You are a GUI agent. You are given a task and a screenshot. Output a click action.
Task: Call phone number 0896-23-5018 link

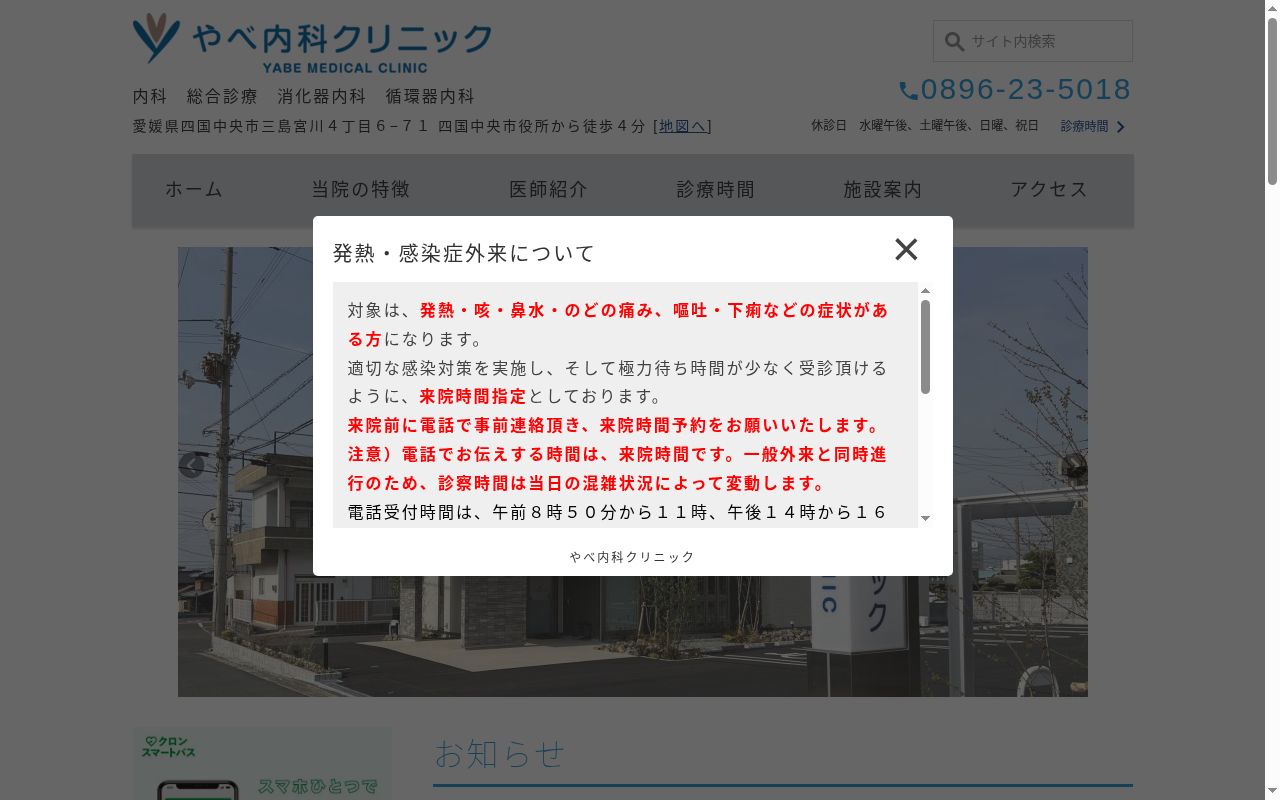click(x=1025, y=90)
